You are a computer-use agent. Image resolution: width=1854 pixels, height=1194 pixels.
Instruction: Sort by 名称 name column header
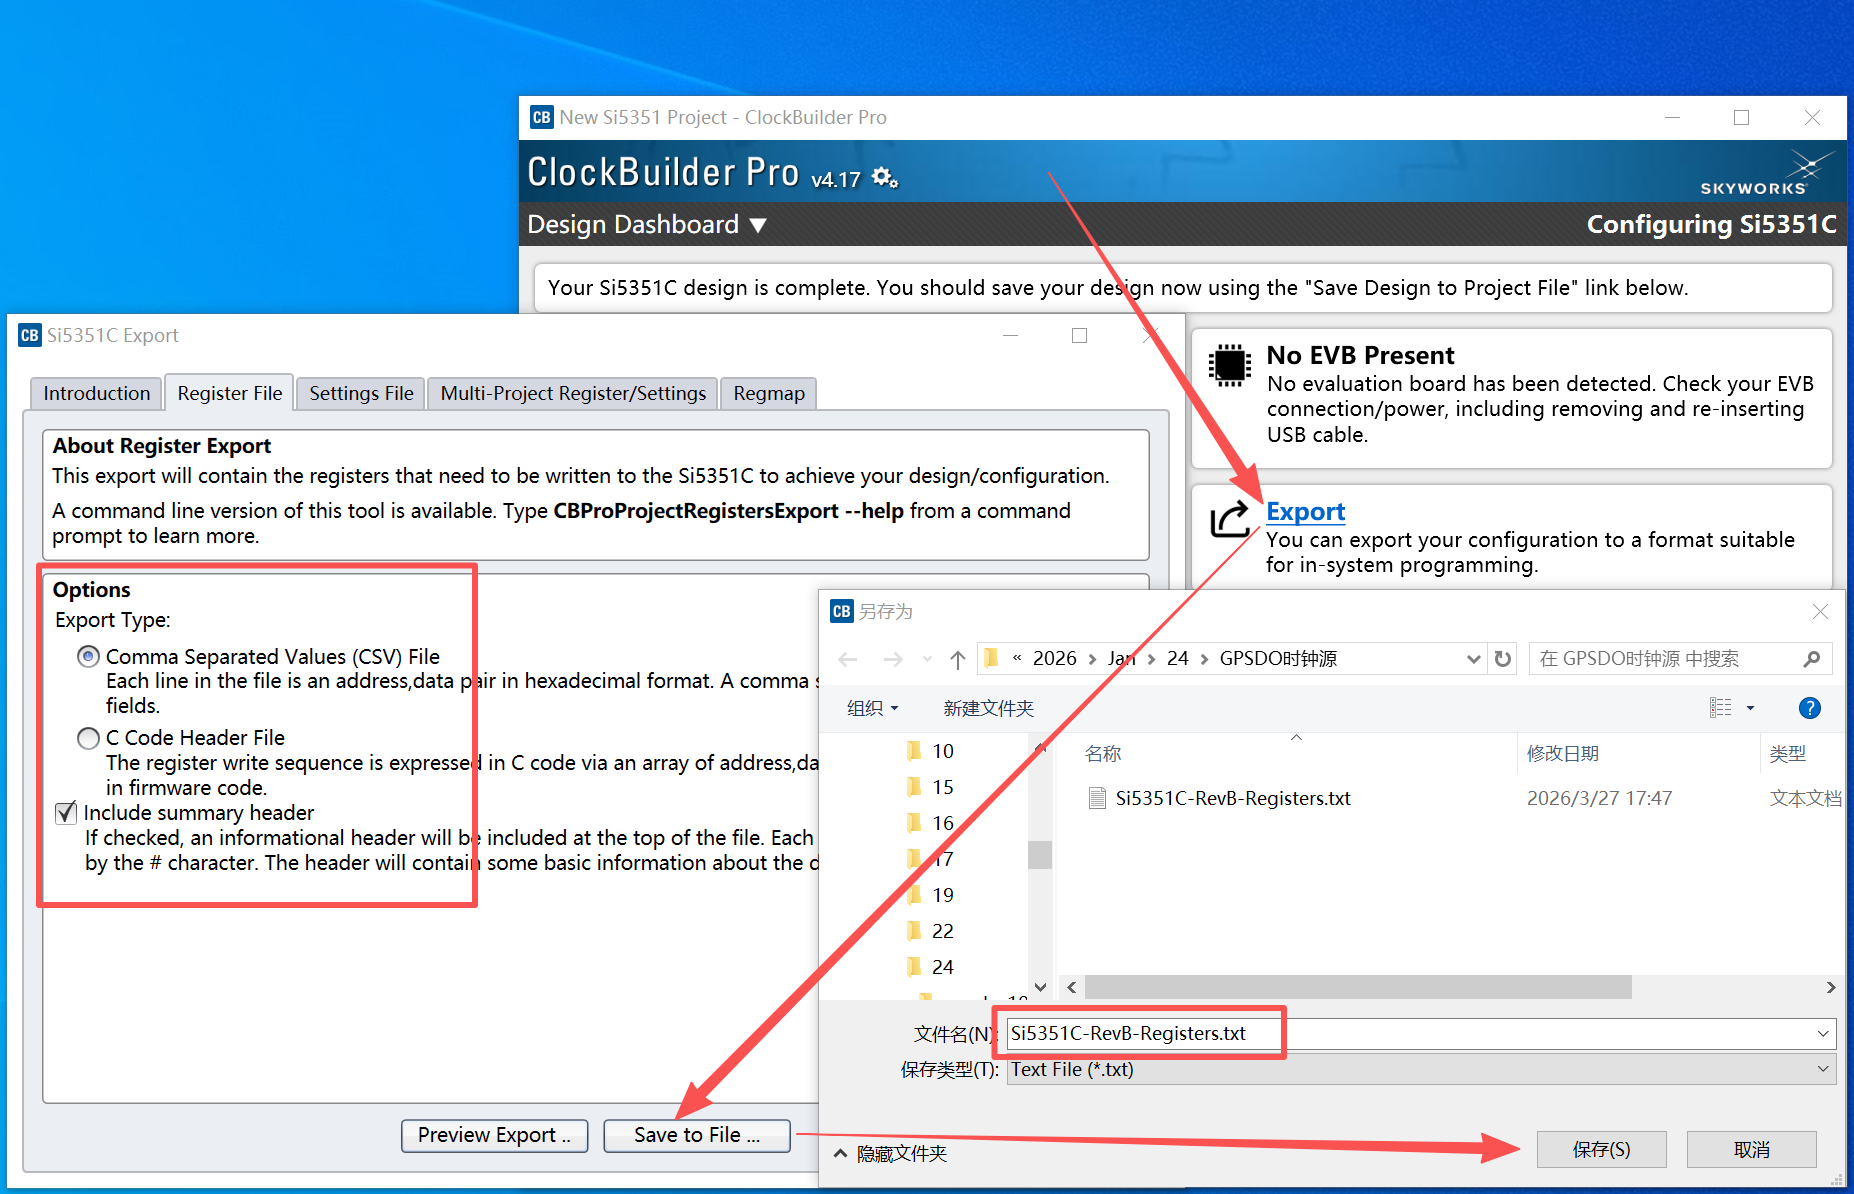[x=1103, y=753]
